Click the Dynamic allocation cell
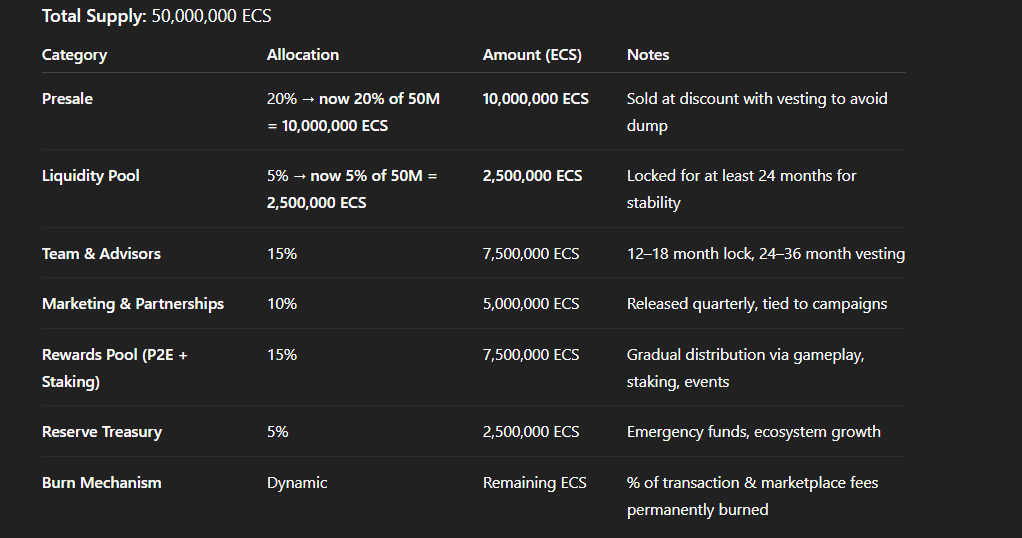This screenshot has height=538, width=1022. pyautogui.click(x=297, y=483)
